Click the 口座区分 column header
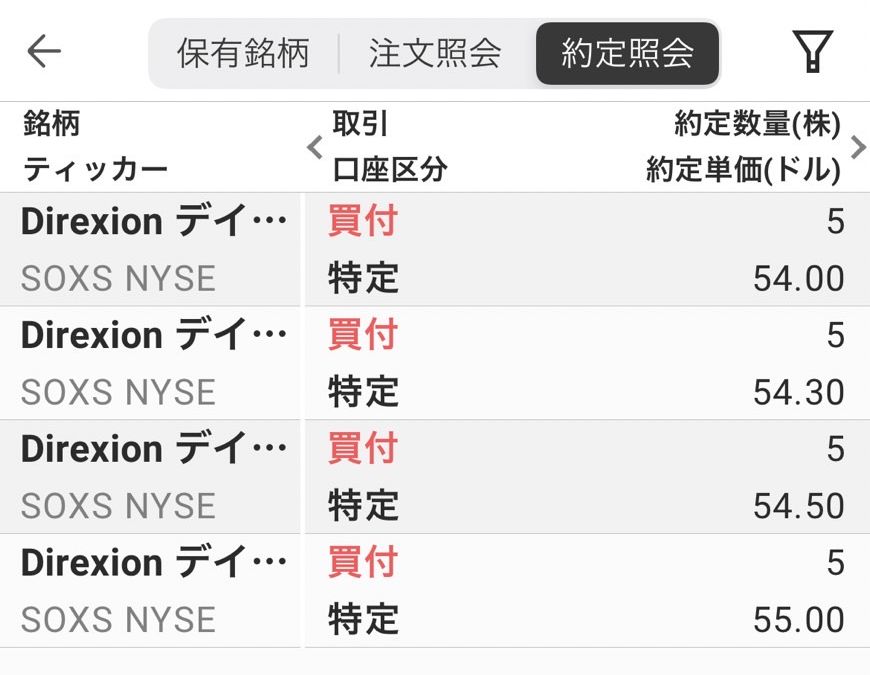The width and height of the screenshot is (870, 675). point(389,170)
